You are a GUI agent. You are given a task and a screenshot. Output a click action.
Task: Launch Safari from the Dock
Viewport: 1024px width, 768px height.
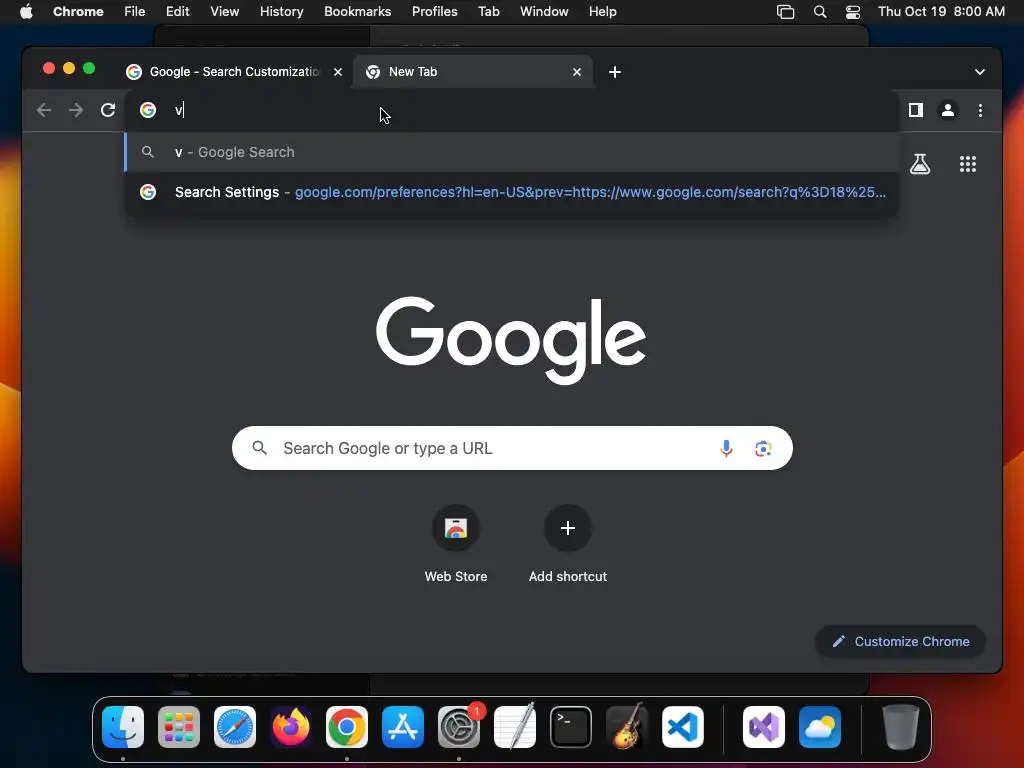click(234, 727)
